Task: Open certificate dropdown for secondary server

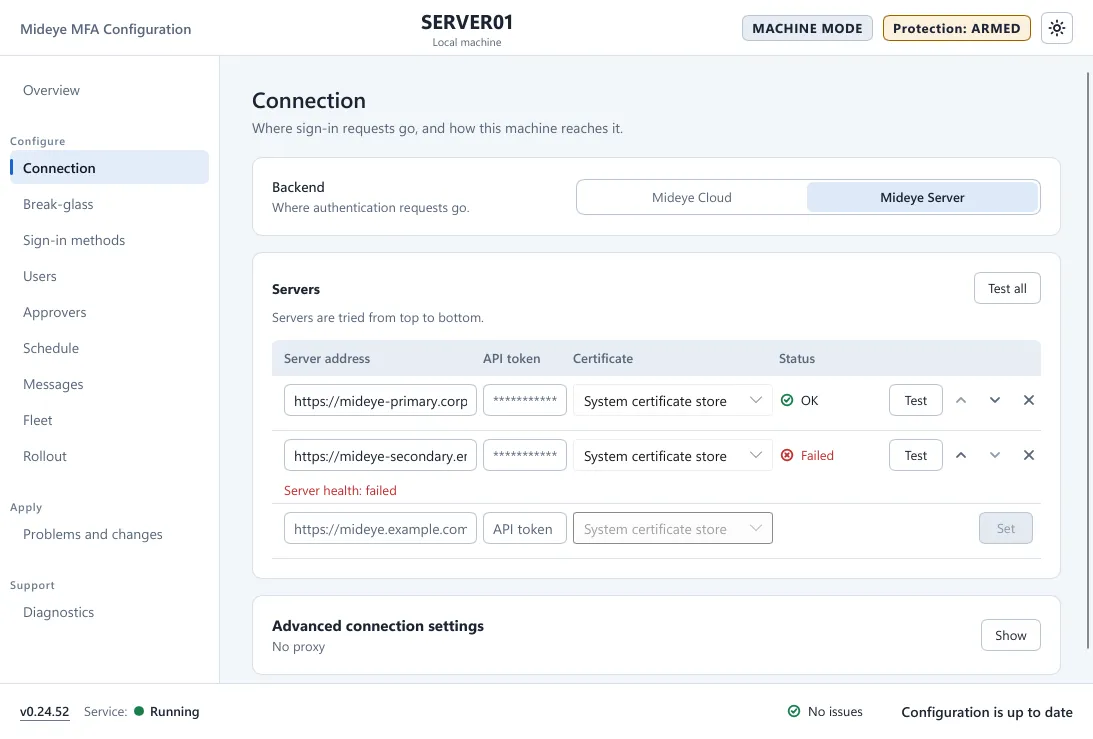Action: 672,456
